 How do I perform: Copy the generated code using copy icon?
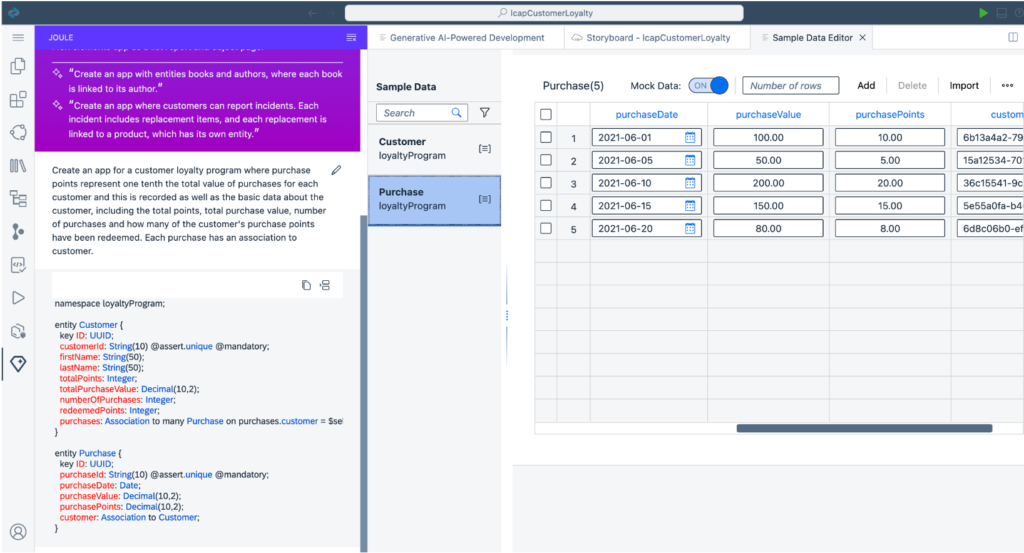tap(306, 285)
